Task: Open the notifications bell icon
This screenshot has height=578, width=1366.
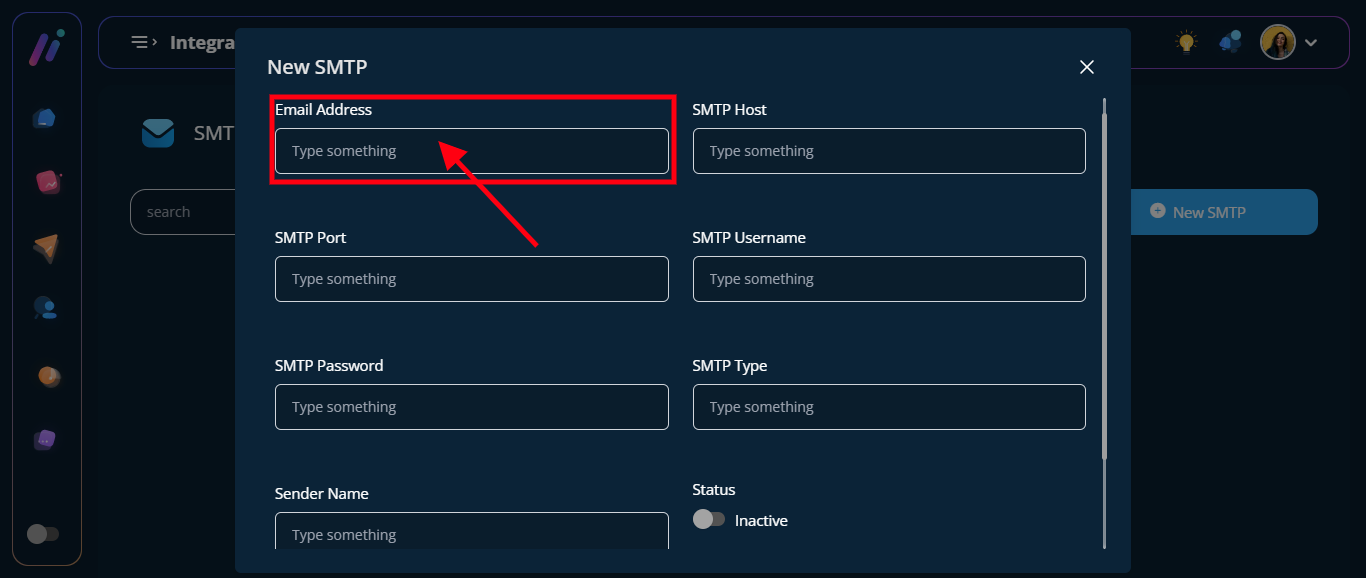Action: 1230,42
